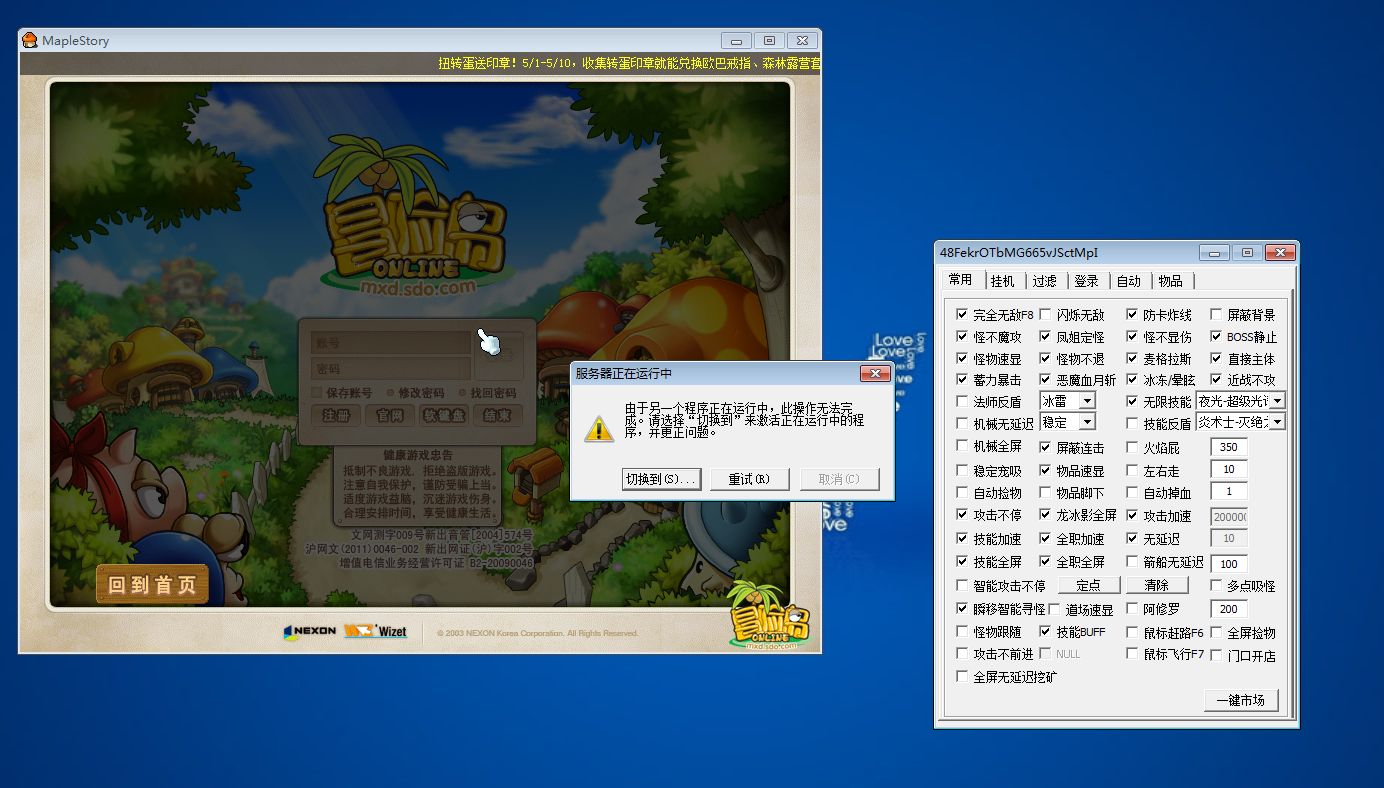Click the 结束 button in login panel
Screen dimensions: 1384x788
tap(497, 415)
